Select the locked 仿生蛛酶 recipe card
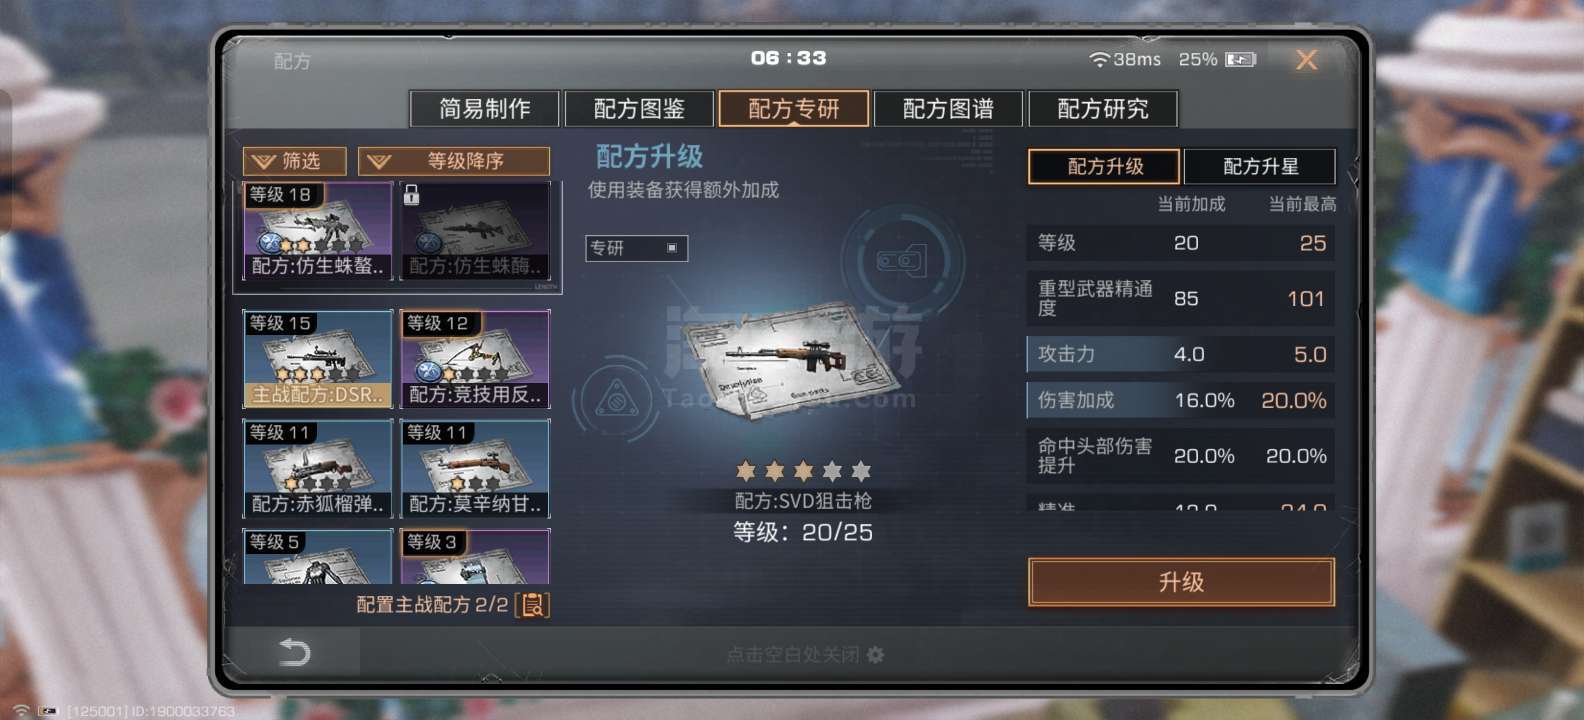The width and height of the screenshot is (1584, 720). 475,231
